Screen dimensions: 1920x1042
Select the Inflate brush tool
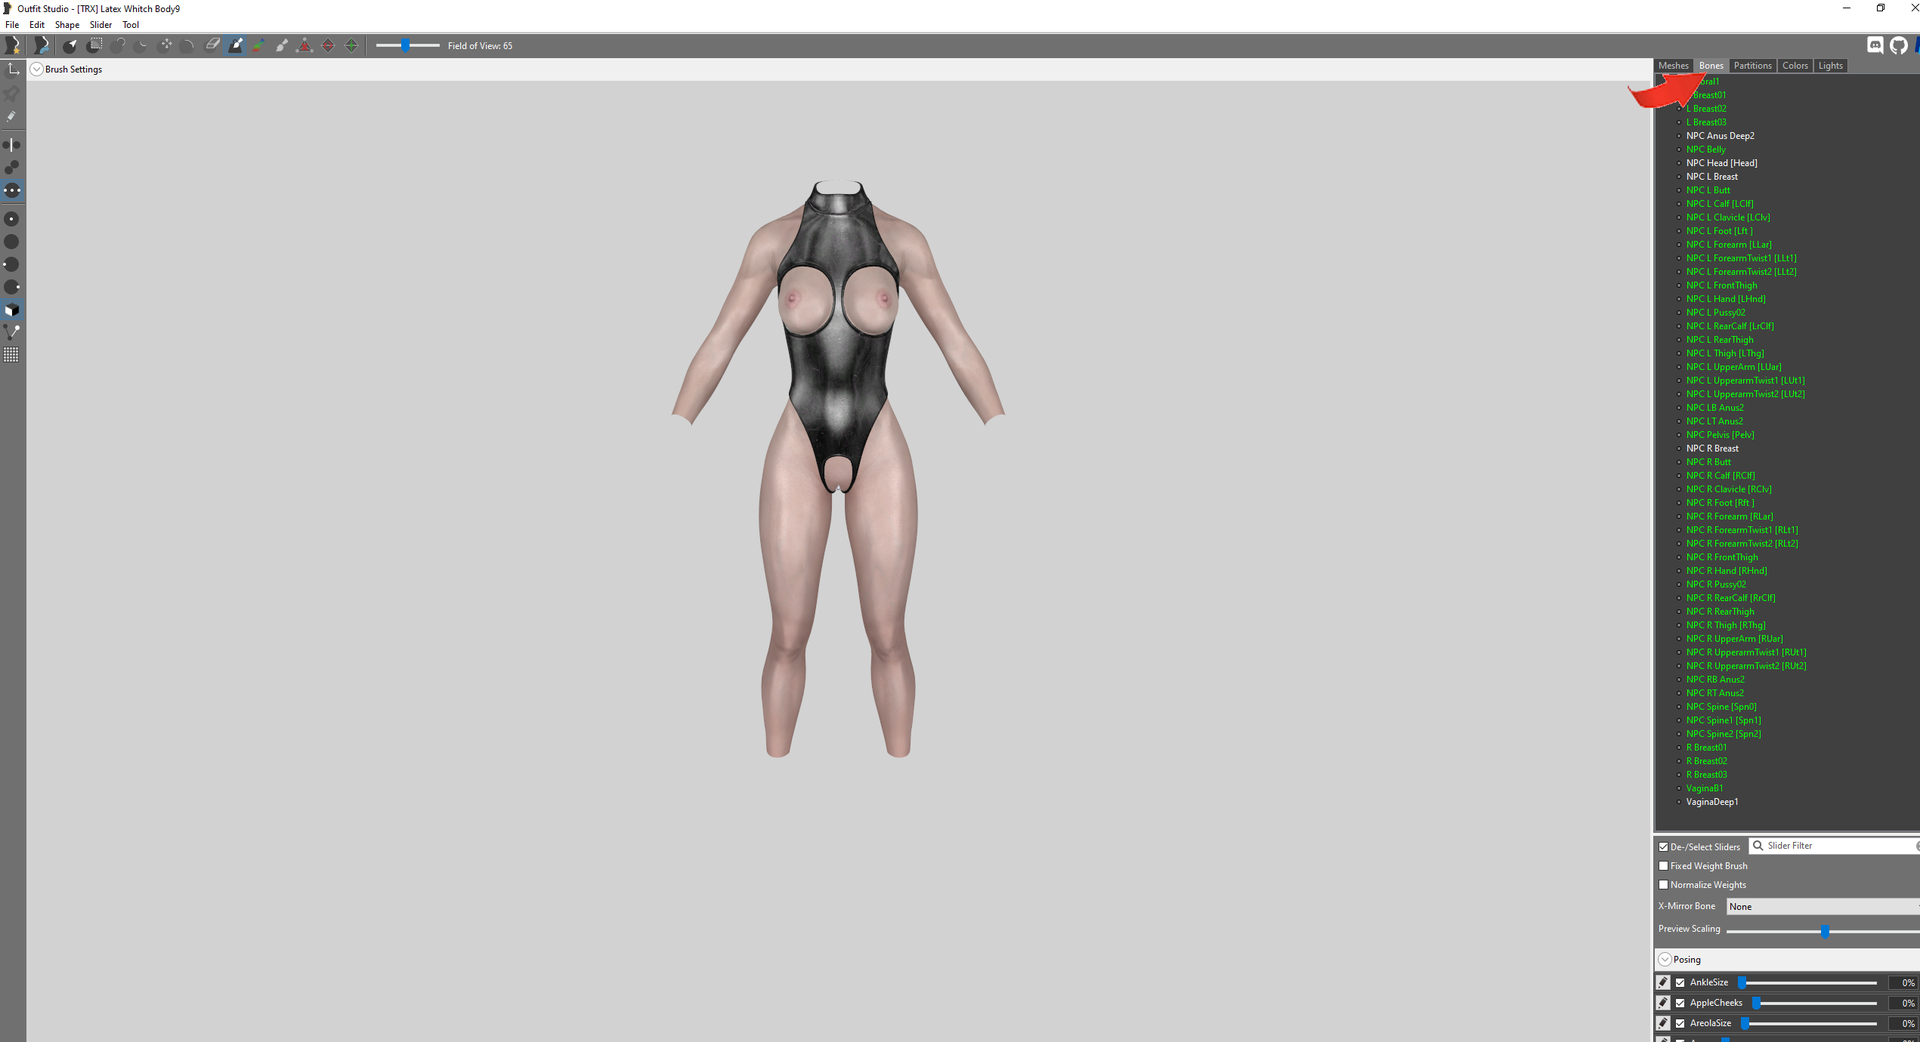pos(119,45)
